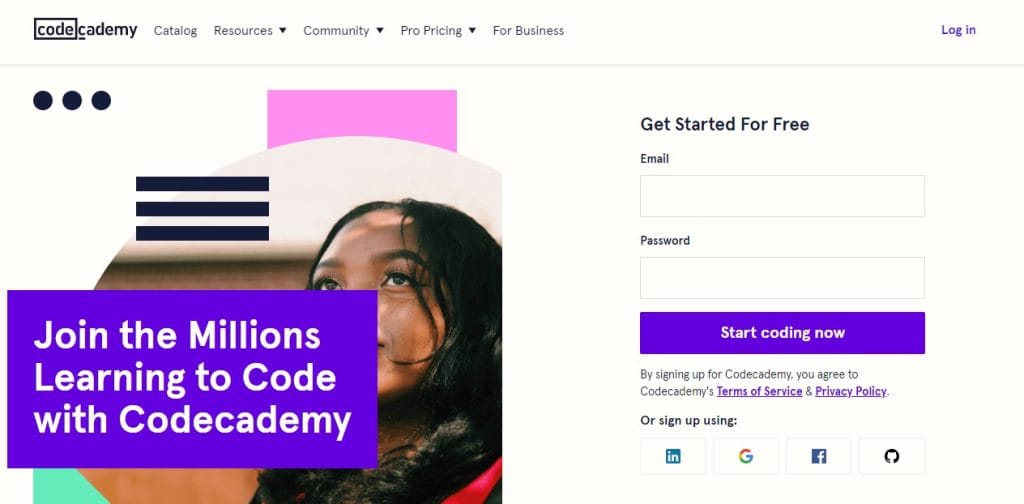Open the Community dropdown menu
Image resolution: width=1024 pixels, height=504 pixels.
click(343, 31)
